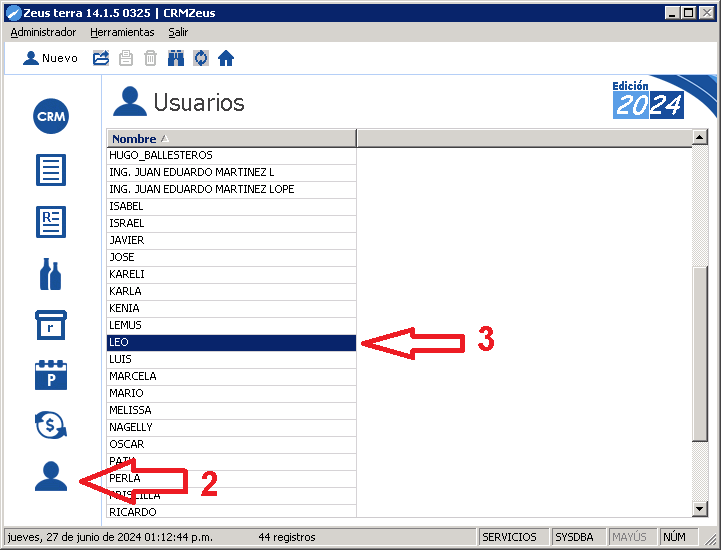
Task: Click the SYSDBA status bar panel
Action: point(578,537)
